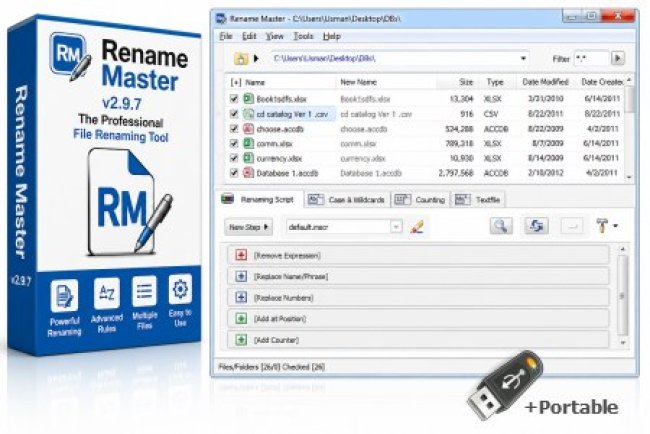Click size value 13,304
The image size is (650, 434).
(461, 99)
